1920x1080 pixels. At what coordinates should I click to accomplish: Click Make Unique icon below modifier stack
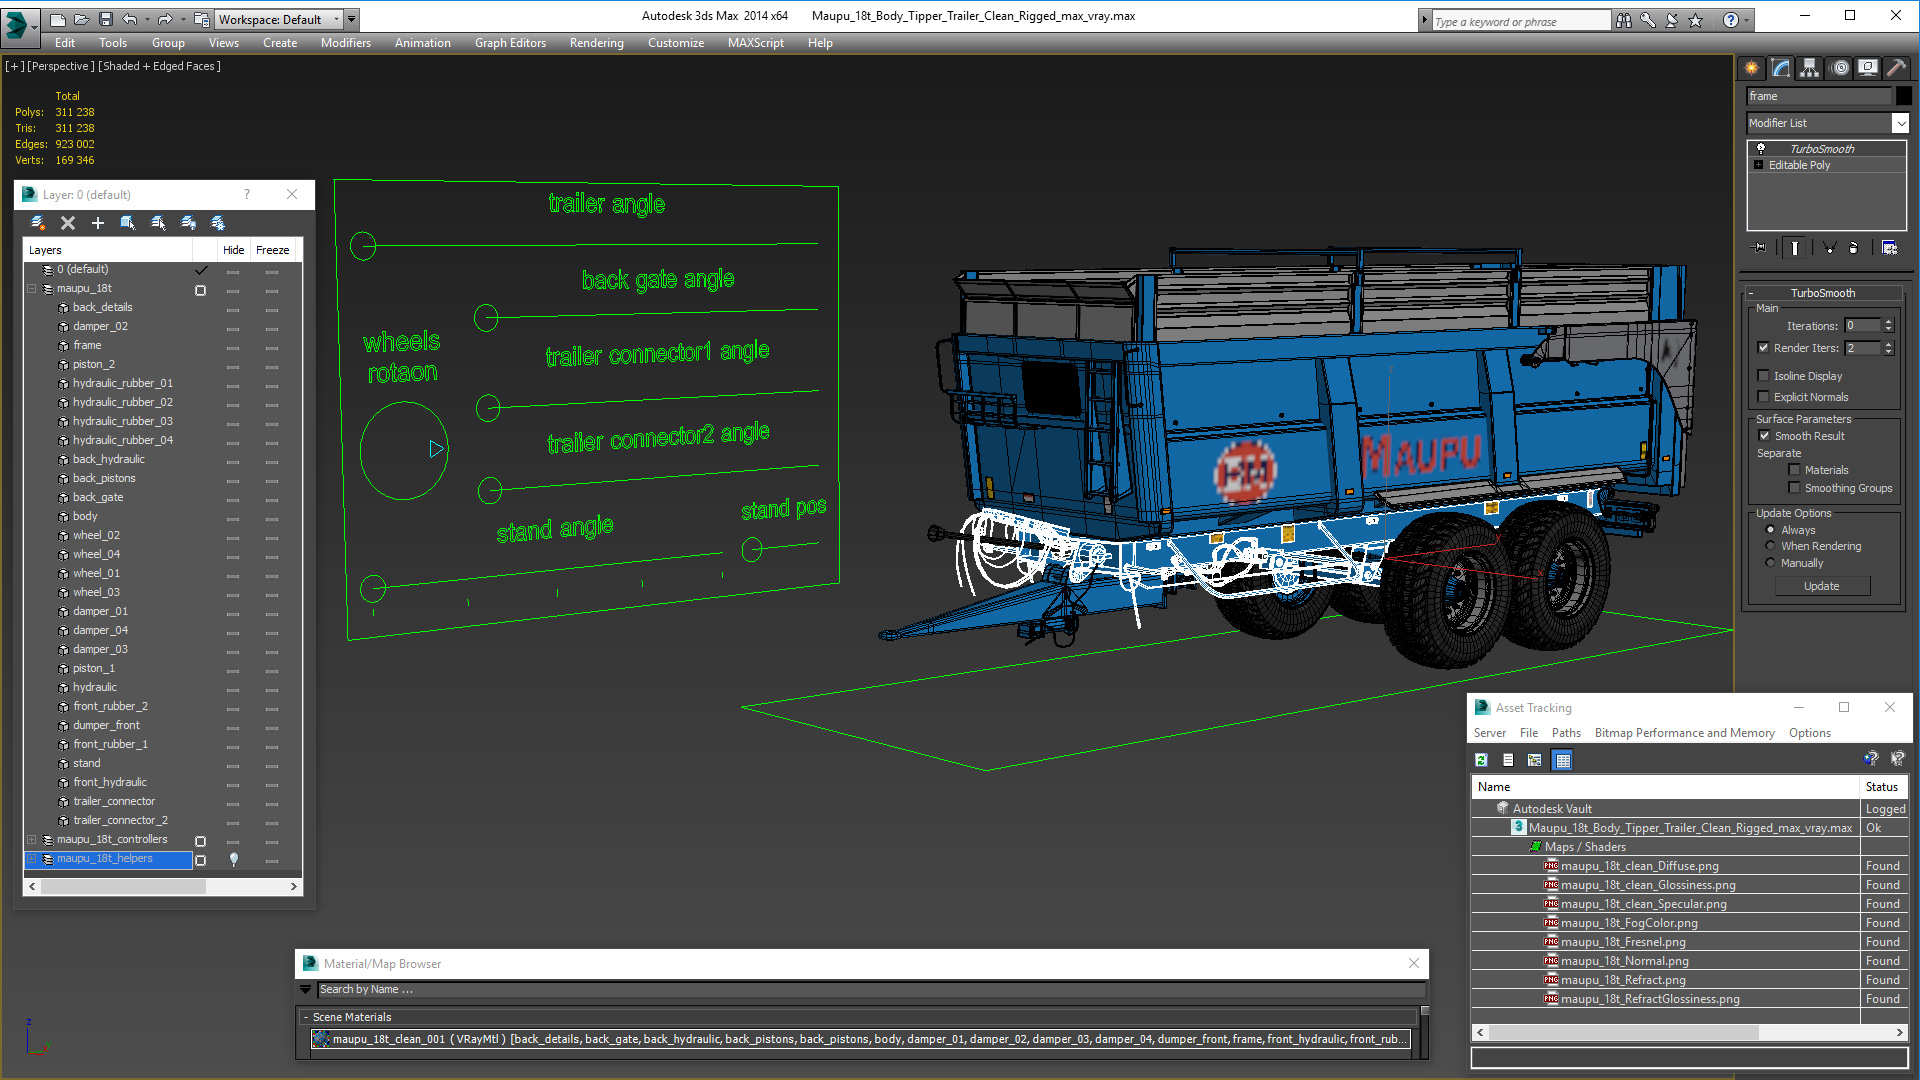pos(1829,247)
